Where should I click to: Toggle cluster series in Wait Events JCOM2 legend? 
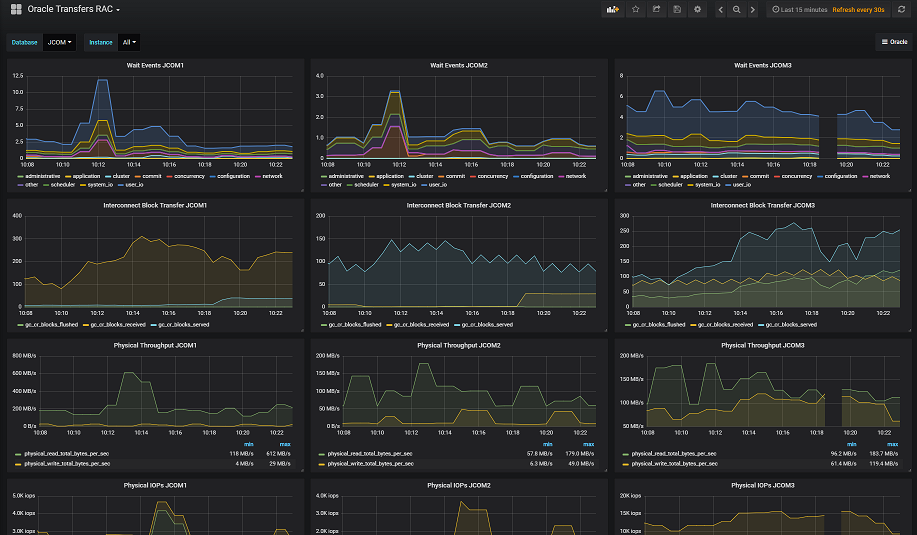coord(425,176)
